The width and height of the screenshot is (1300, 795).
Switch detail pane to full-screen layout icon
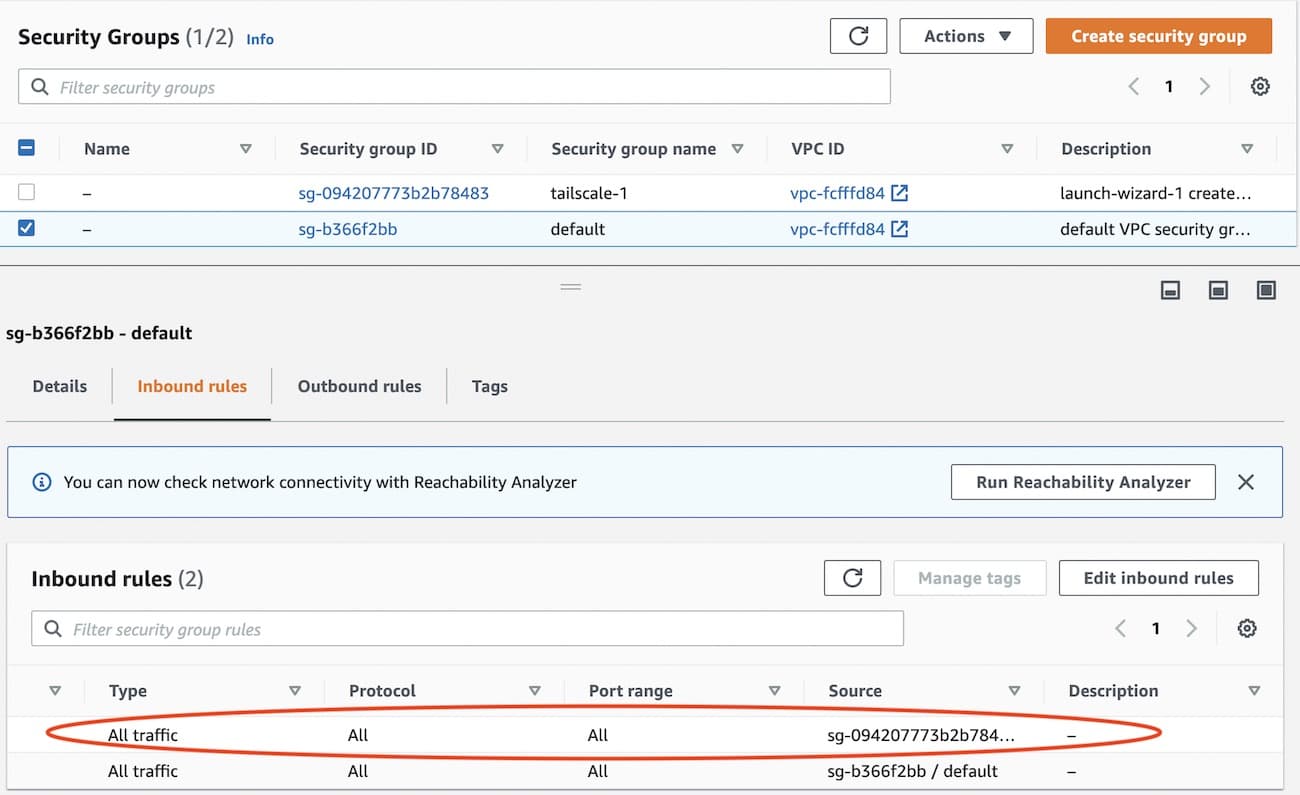click(1266, 290)
